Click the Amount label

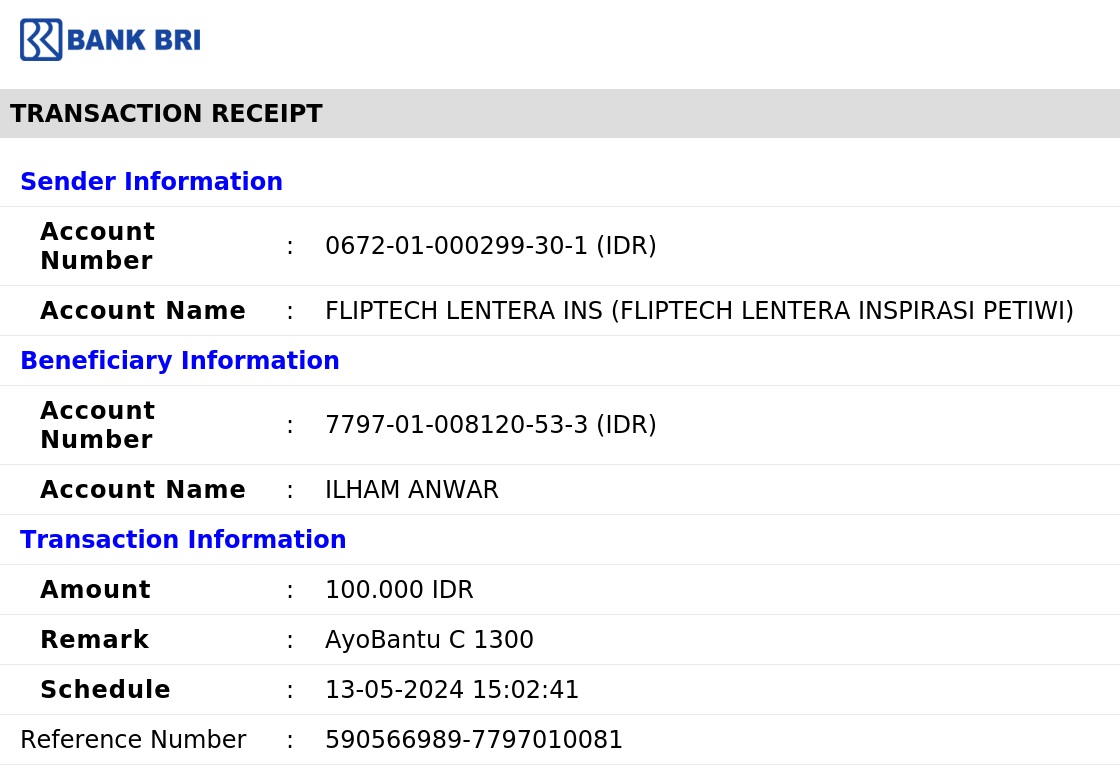click(x=96, y=589)
